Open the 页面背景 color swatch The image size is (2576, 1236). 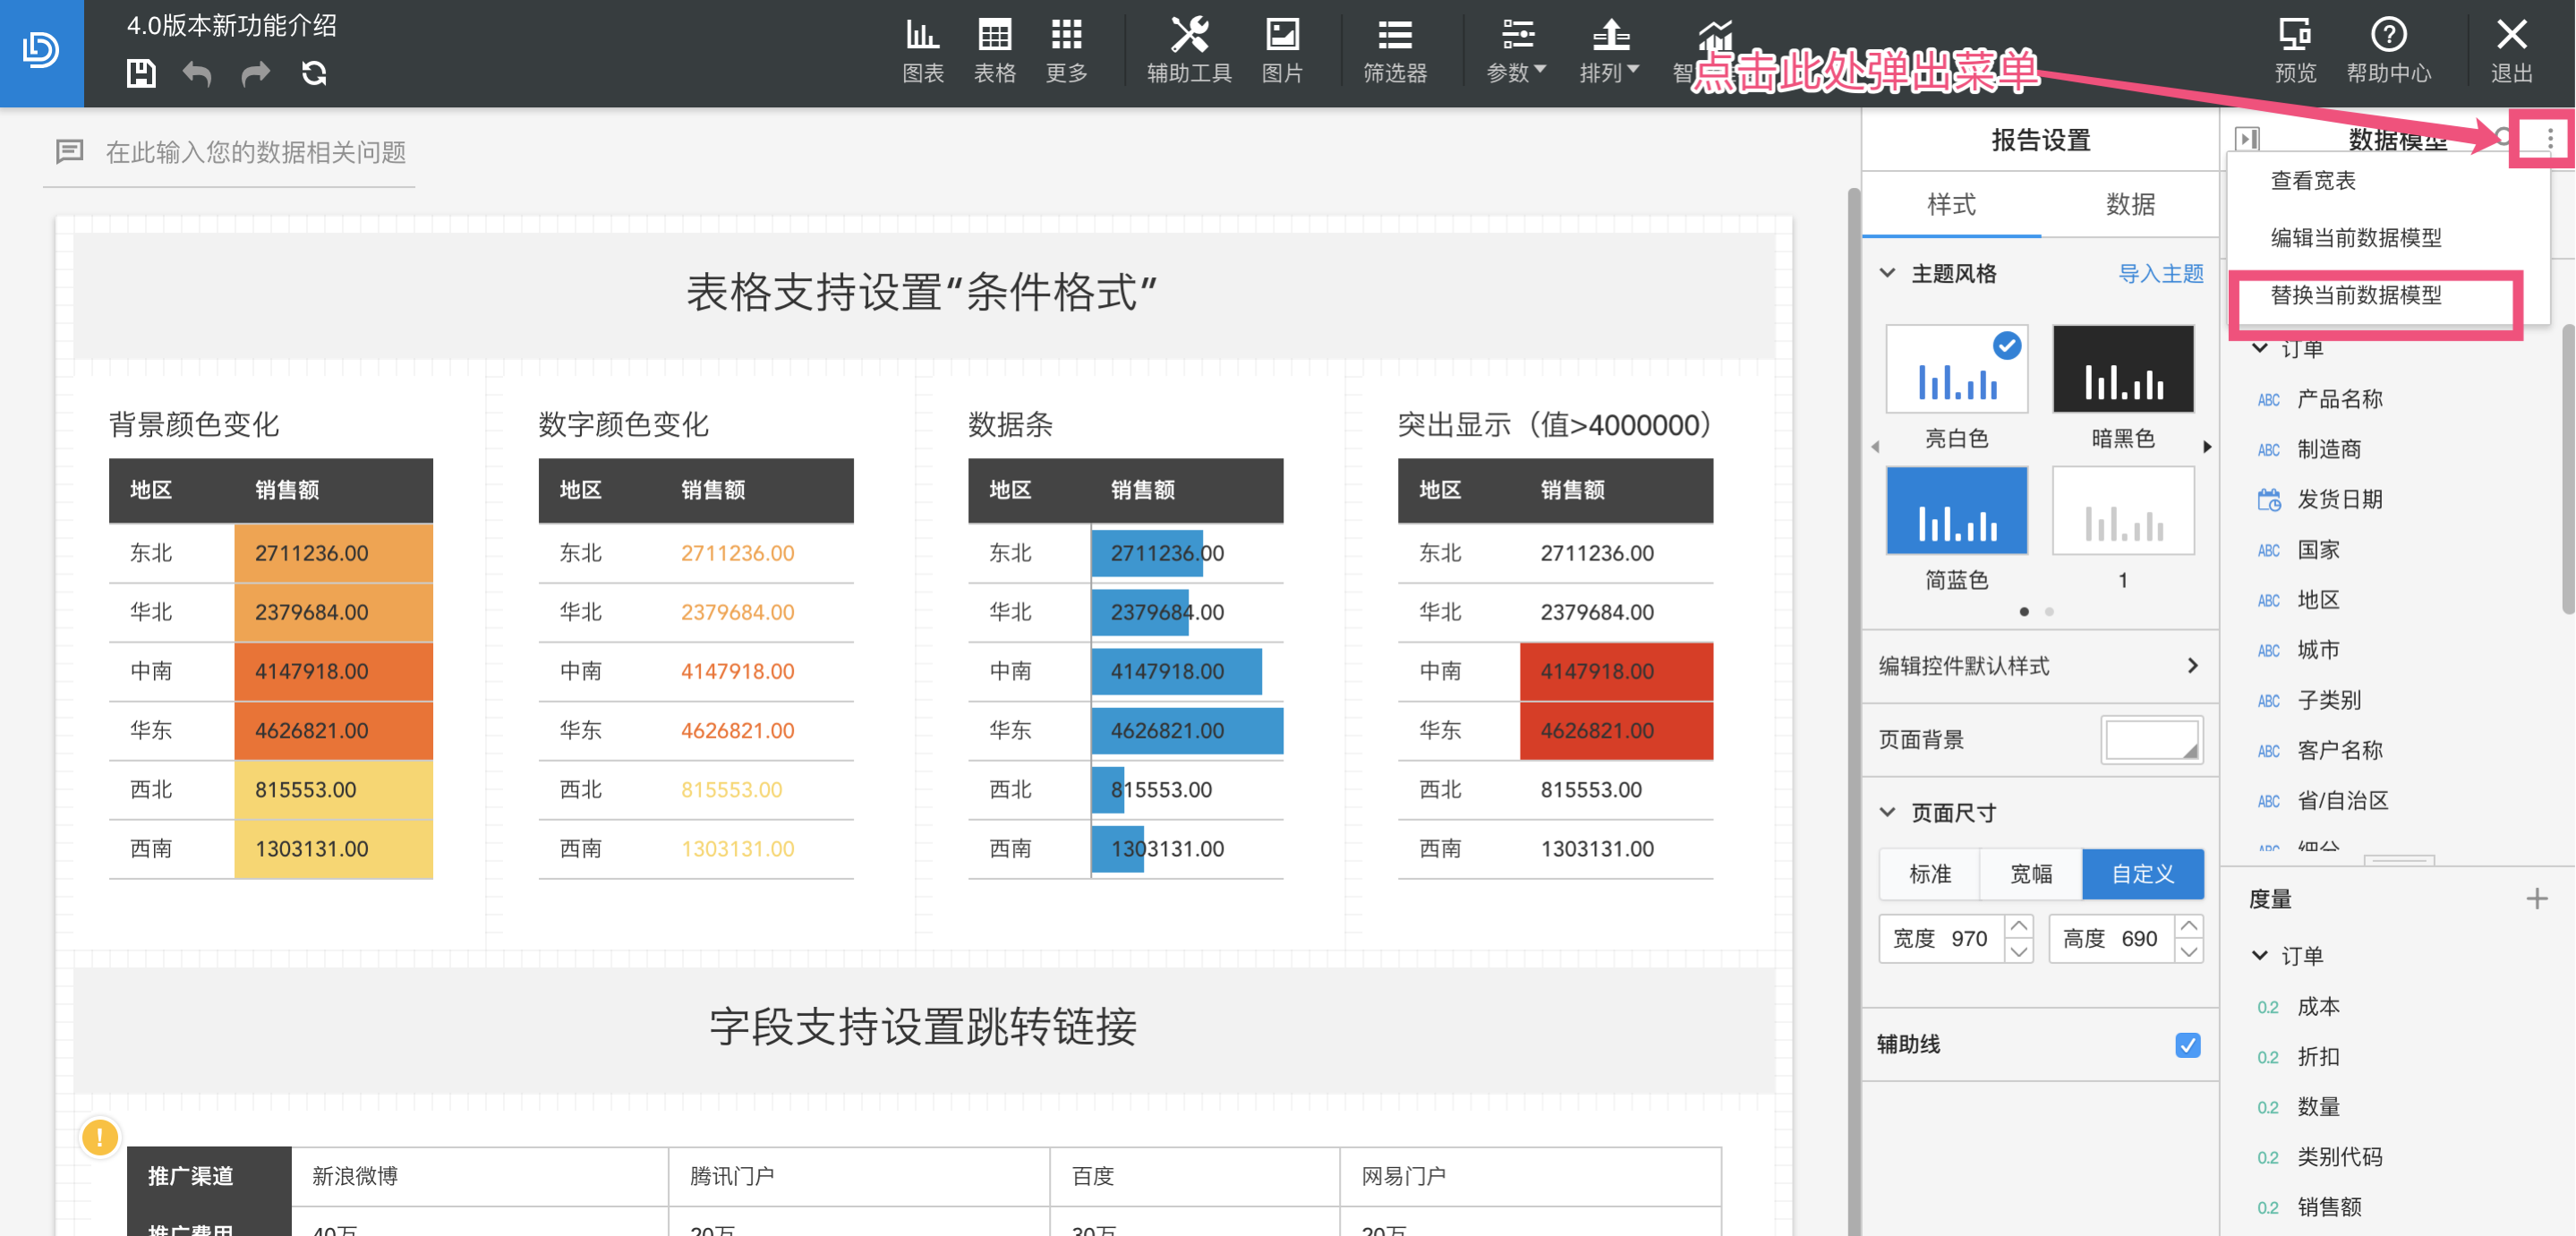pyautogui.click(x=2151, y=740)
